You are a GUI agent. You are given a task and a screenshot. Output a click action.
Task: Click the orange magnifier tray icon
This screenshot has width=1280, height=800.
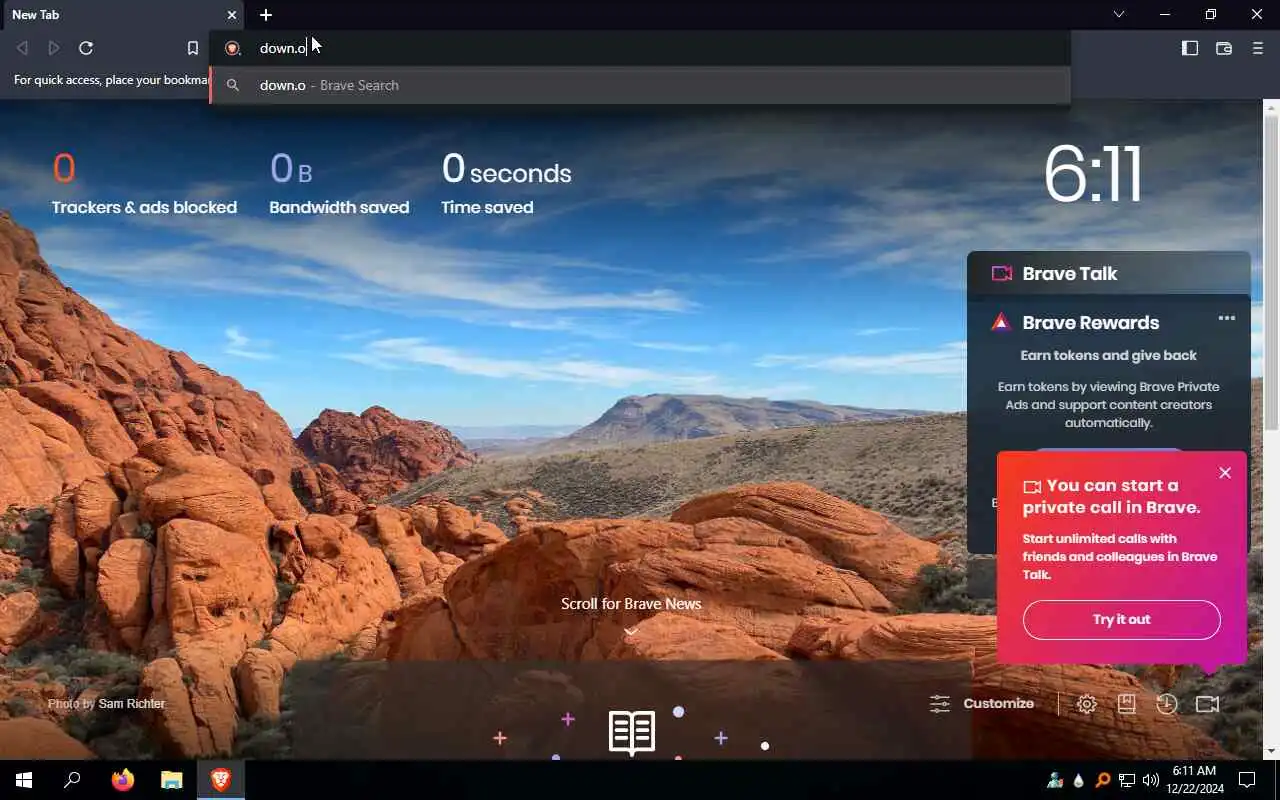(x=1103, y=780)
